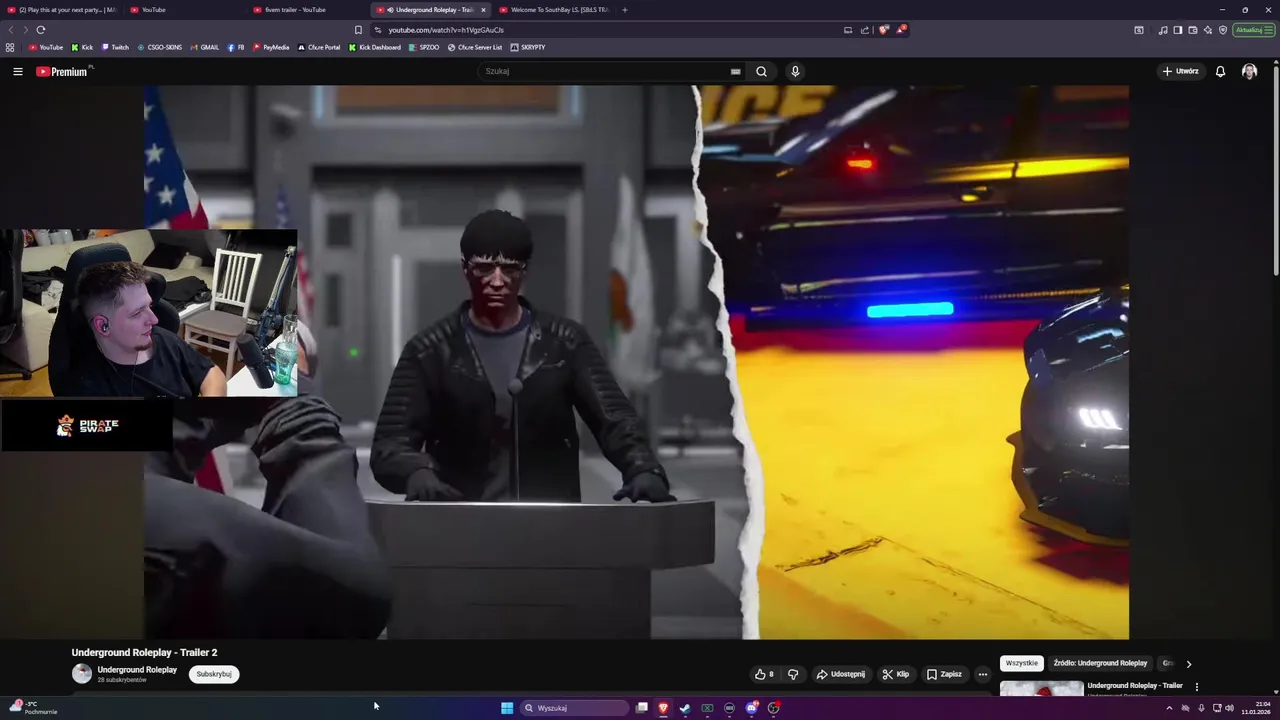Switch to 'fivem trailer - YouTube' tab

coord(308,10)
